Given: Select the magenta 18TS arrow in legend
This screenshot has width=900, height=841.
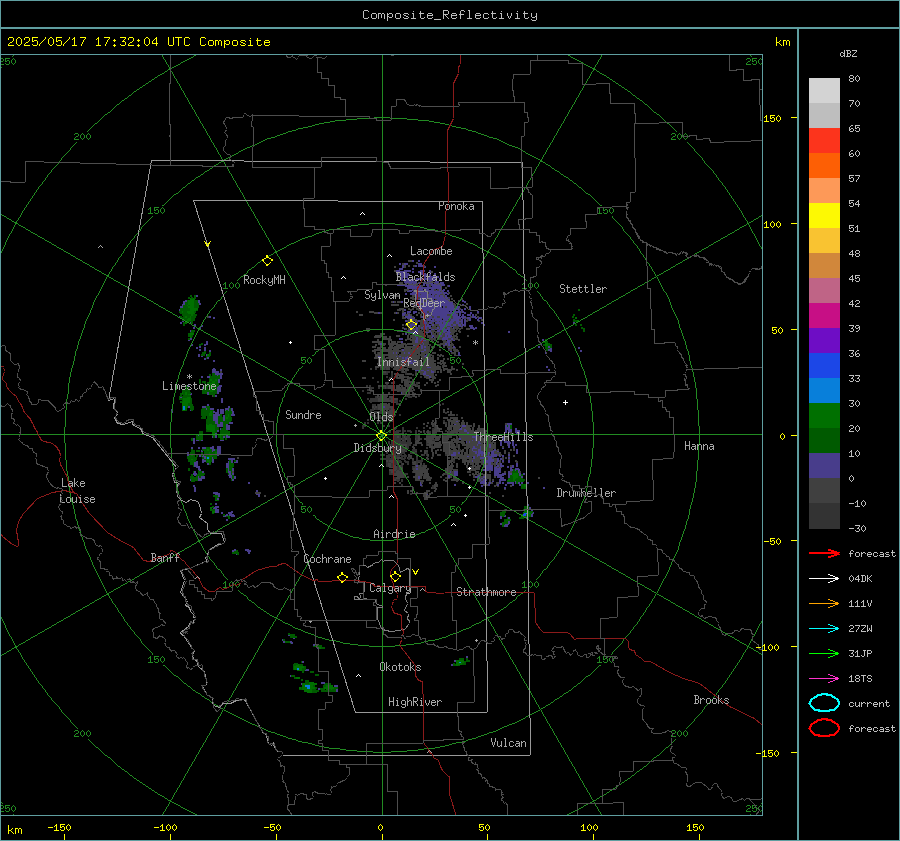Looking at the screenshot, I should pyautogui.click(x=824, y=679).
